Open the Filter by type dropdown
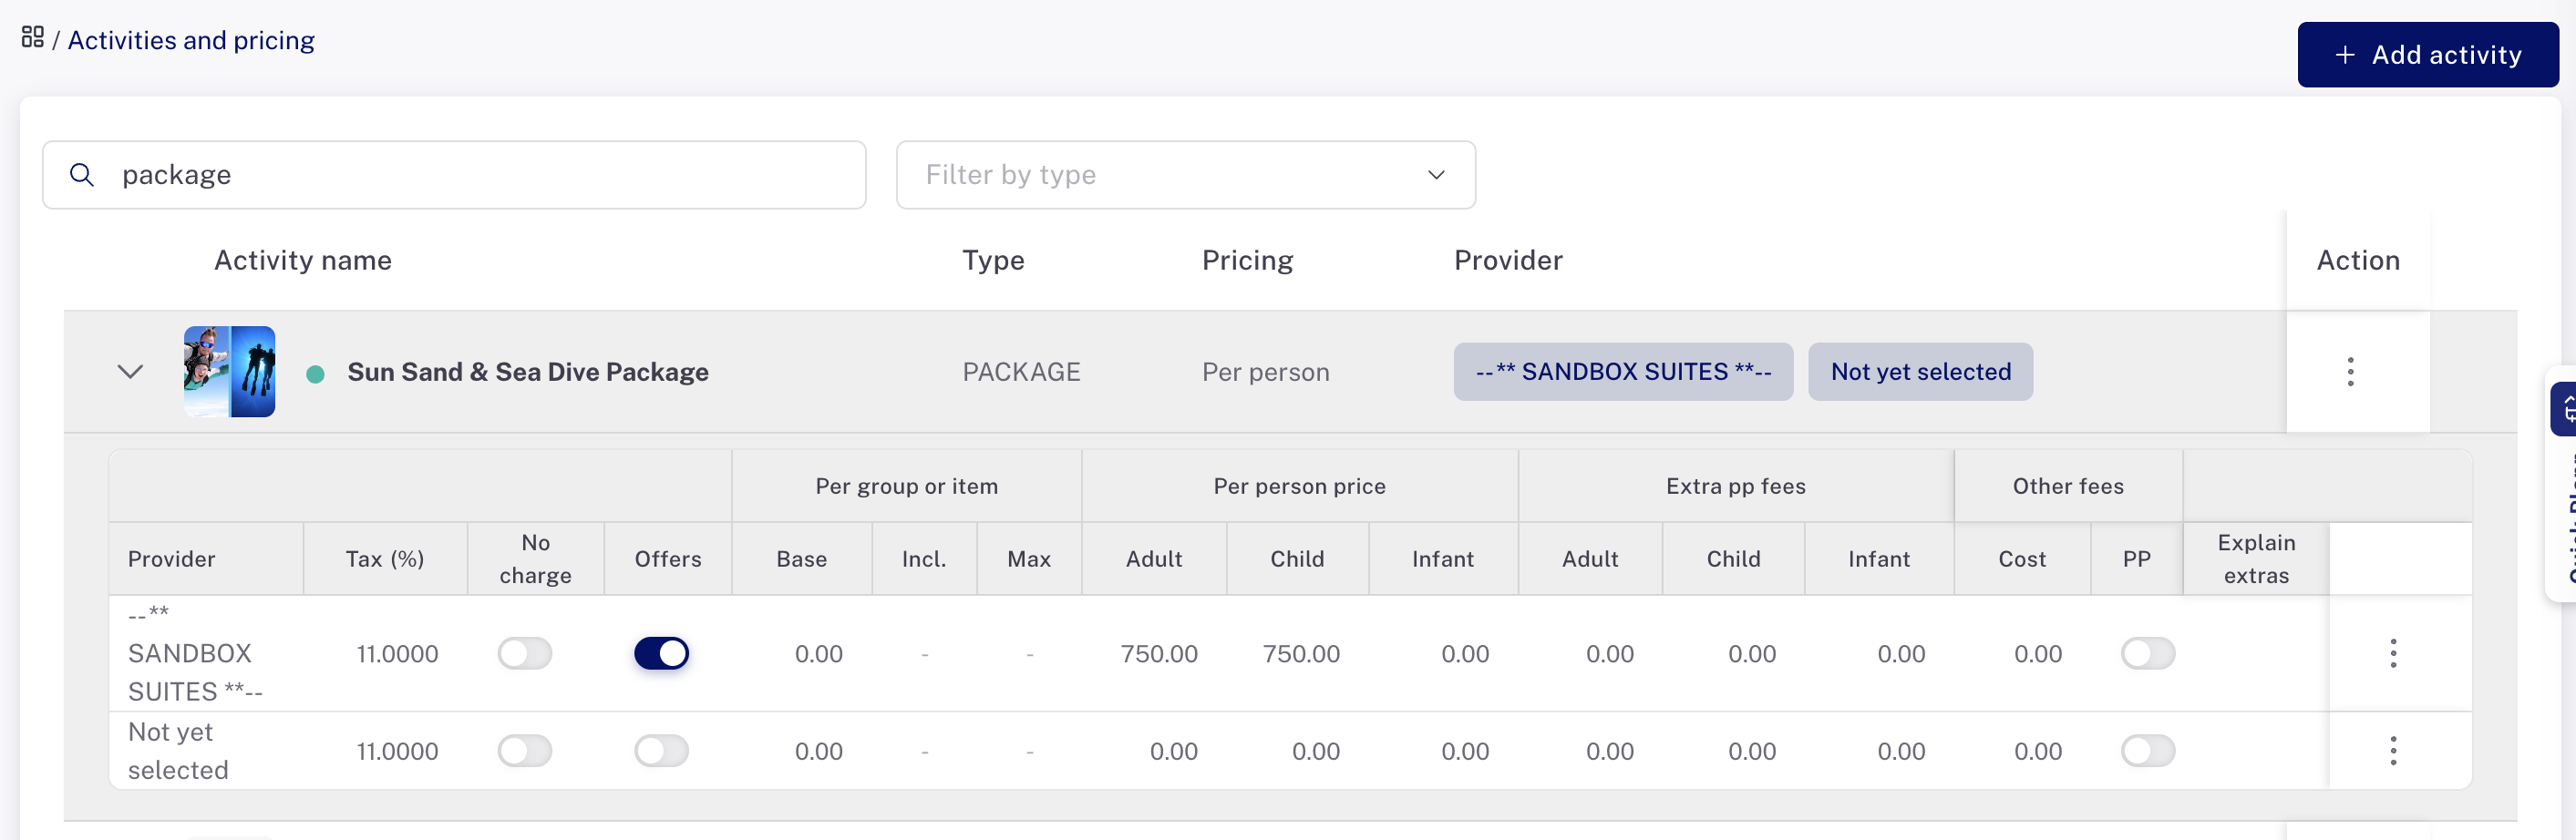This screenshot has height=840, width=2576. coord(1185,175)
